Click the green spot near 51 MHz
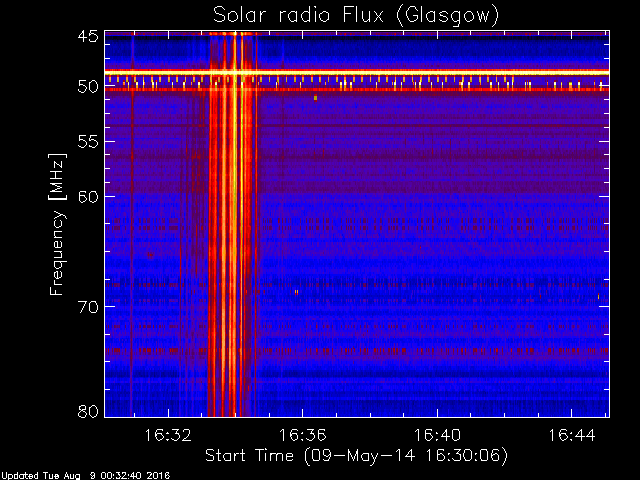The width and height of the screenshot is (640, 480). (x=316, y=98)
